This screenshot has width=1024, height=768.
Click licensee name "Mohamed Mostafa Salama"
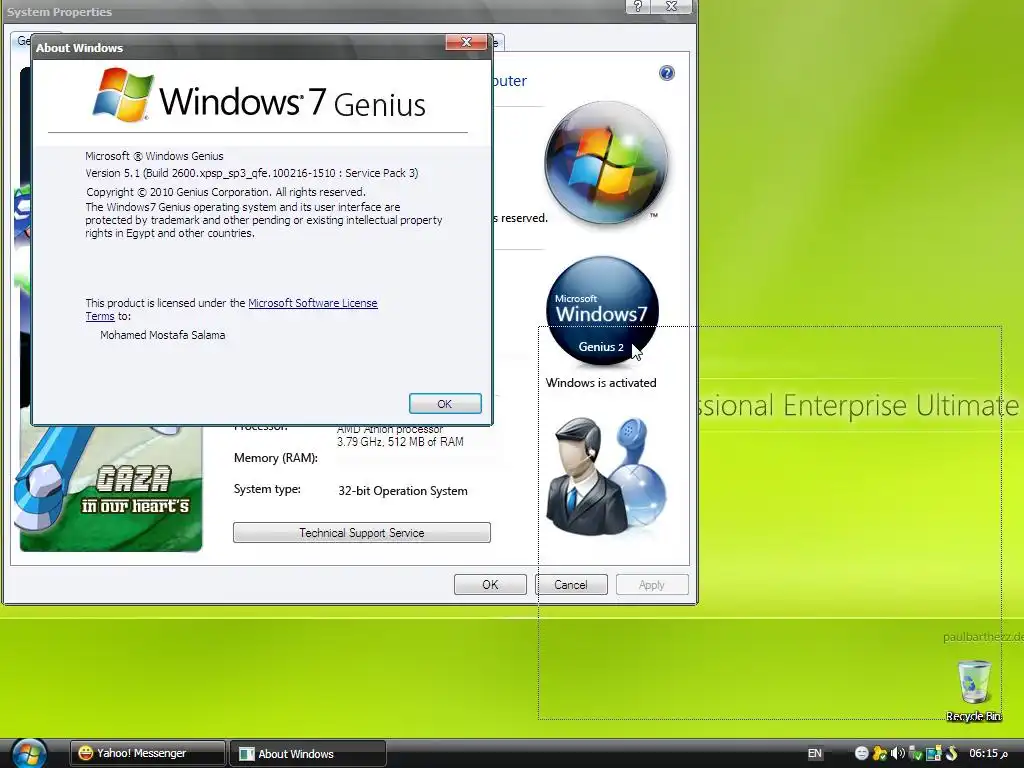tap(163, 335)
